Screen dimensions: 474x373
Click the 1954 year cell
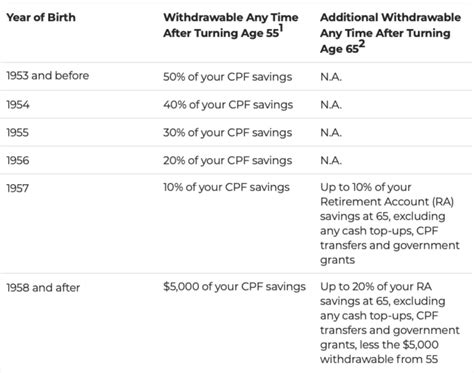pos(18,105)
